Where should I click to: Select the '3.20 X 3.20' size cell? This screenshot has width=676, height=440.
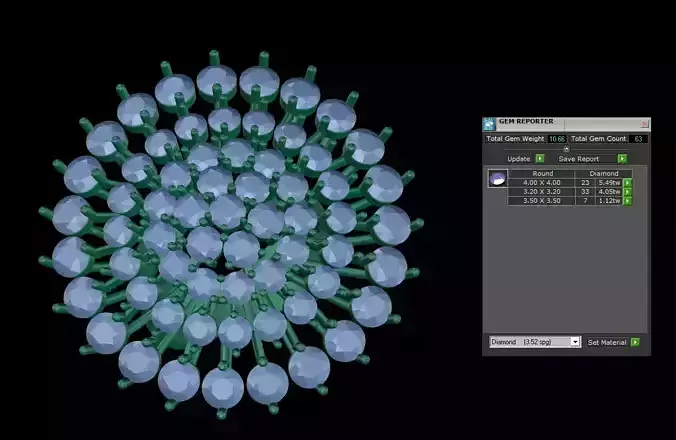541,192
